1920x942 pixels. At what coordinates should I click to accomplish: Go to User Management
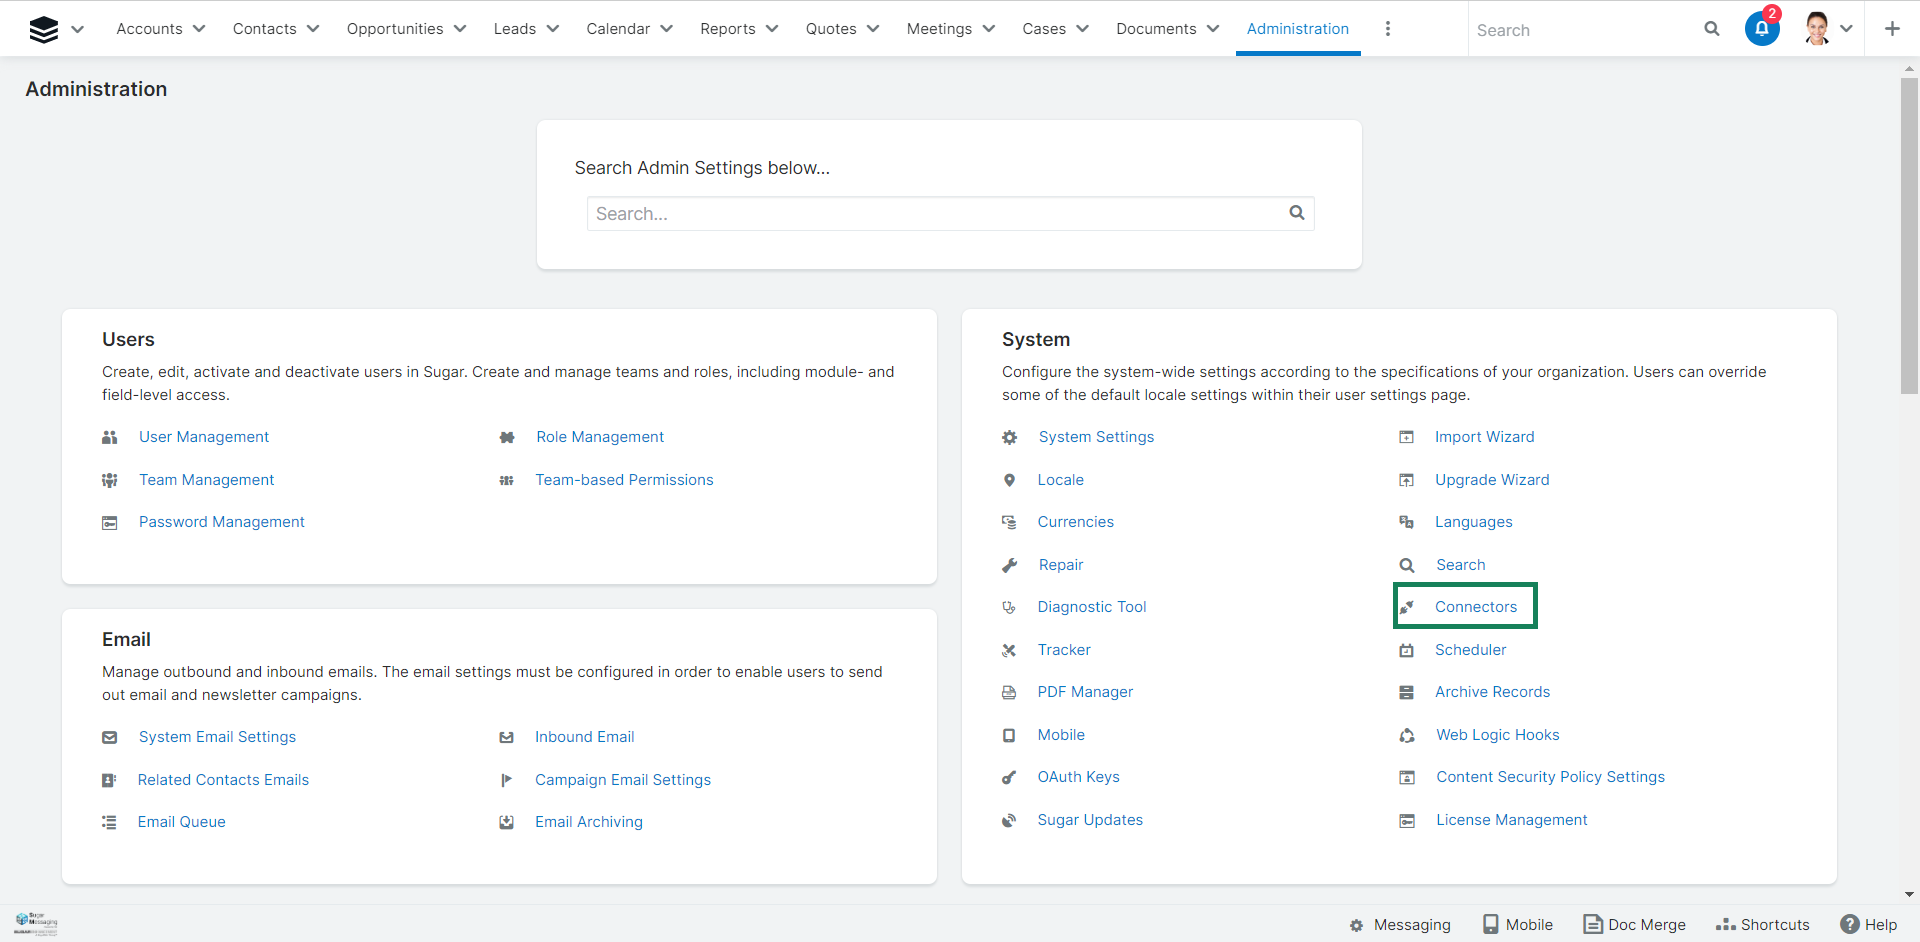click(x=204, y=437)
